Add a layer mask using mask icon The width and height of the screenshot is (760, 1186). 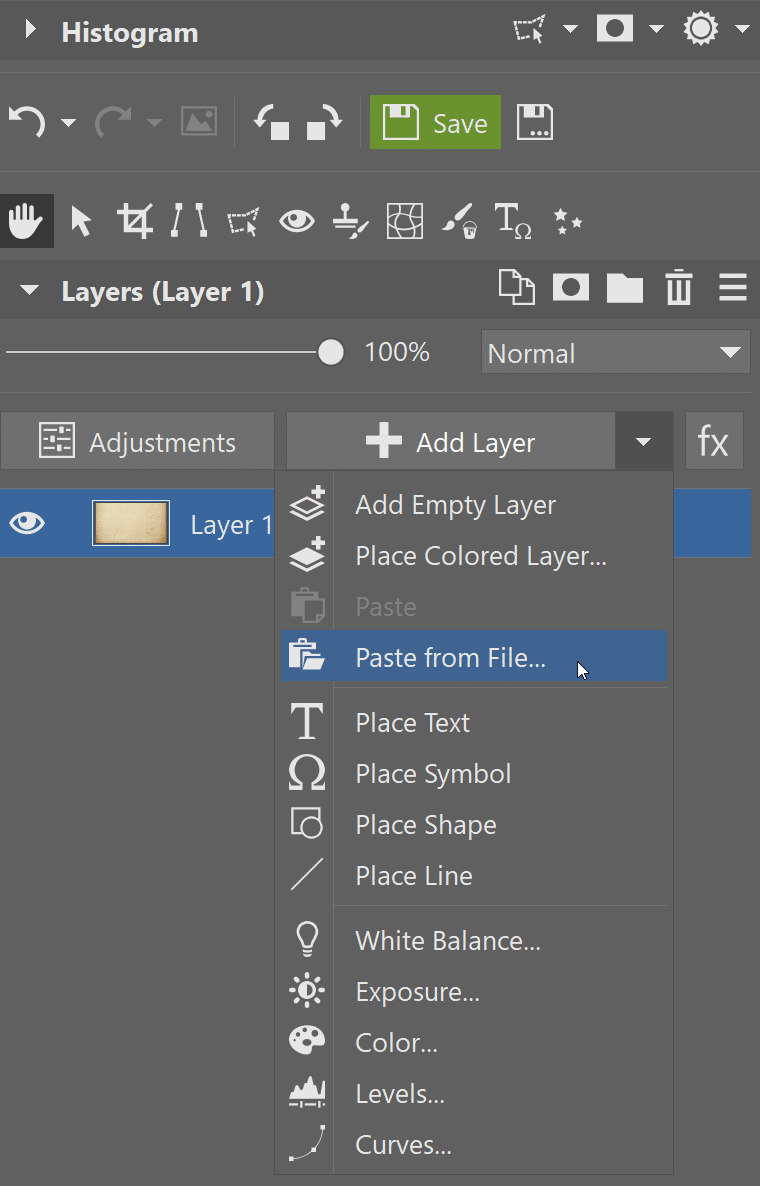(571, 290)
